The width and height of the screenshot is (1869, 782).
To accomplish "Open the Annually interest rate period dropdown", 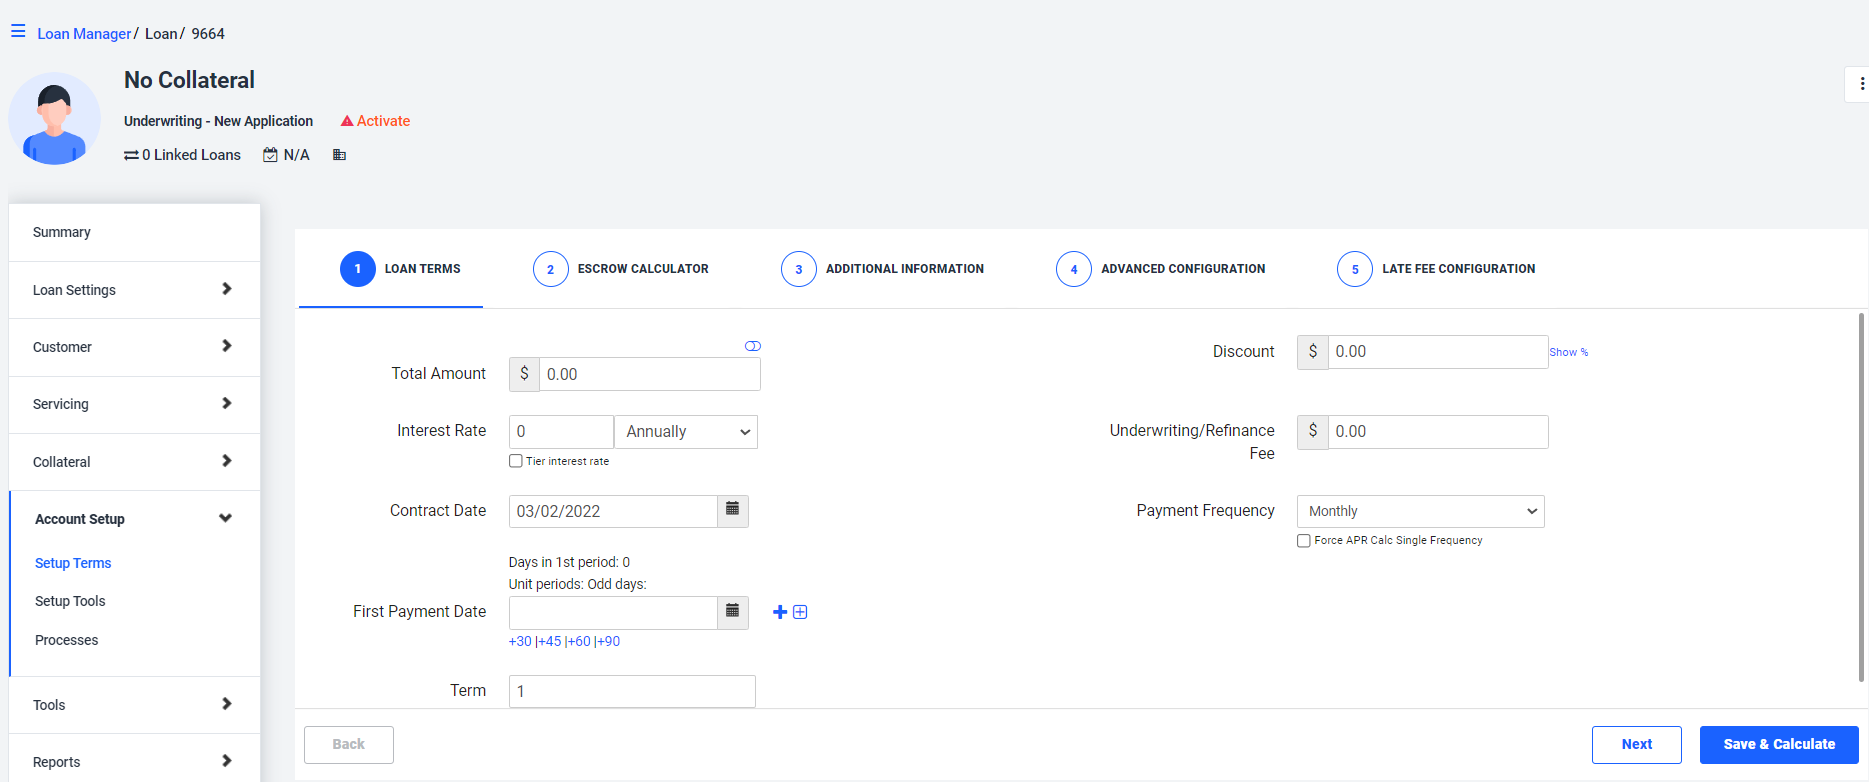I will pos(686,432).
